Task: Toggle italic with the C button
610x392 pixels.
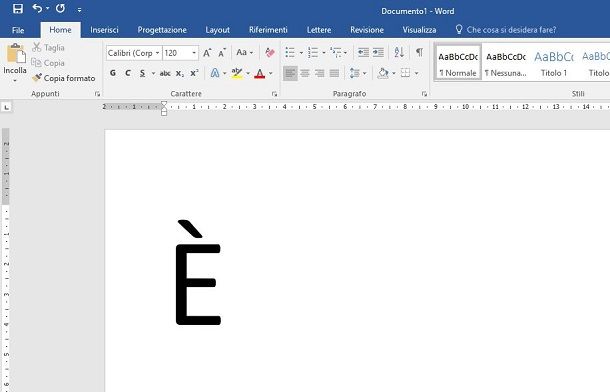Action: tap(128, 73)
